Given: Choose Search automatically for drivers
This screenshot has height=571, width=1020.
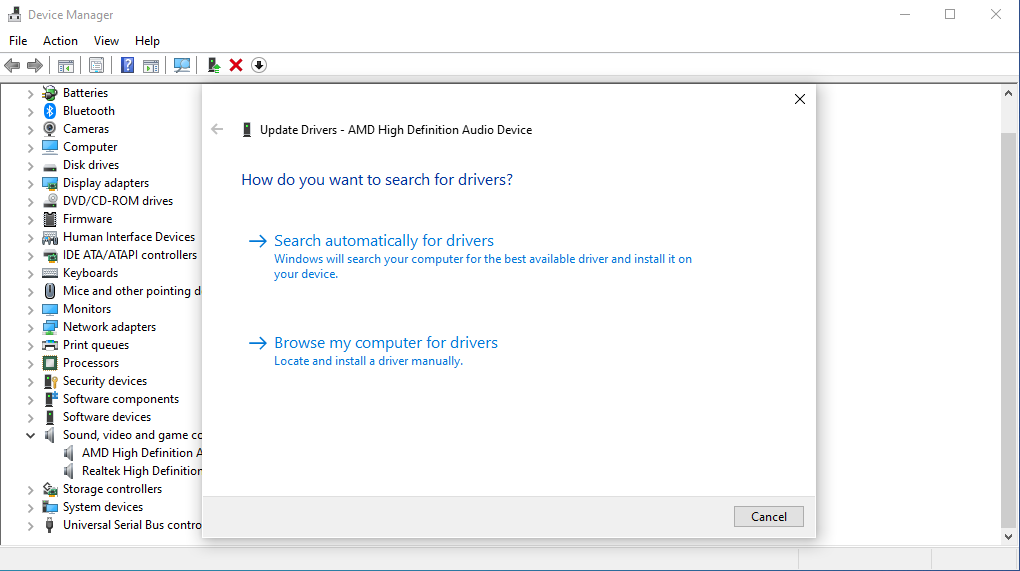Looking at the screenshot, I should pyautogui.click(x=384, y=241).
